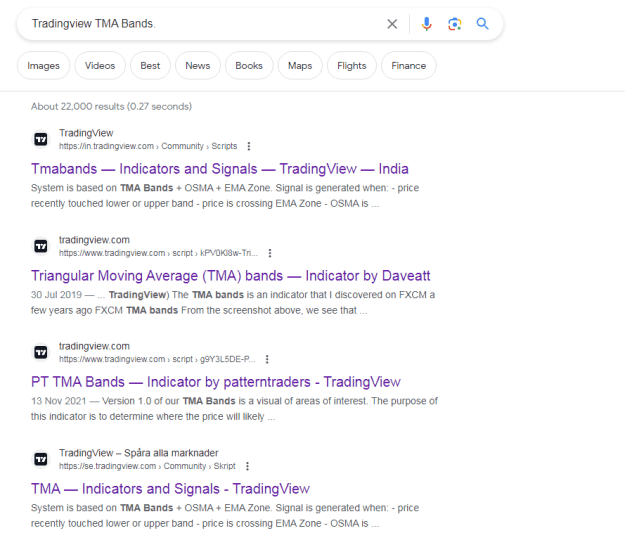Viewport: 625px width, 552px height.
Task: Open three-dot menu beside kPV0Kl8w-Tri URL
Action: (x=270, y=253)
